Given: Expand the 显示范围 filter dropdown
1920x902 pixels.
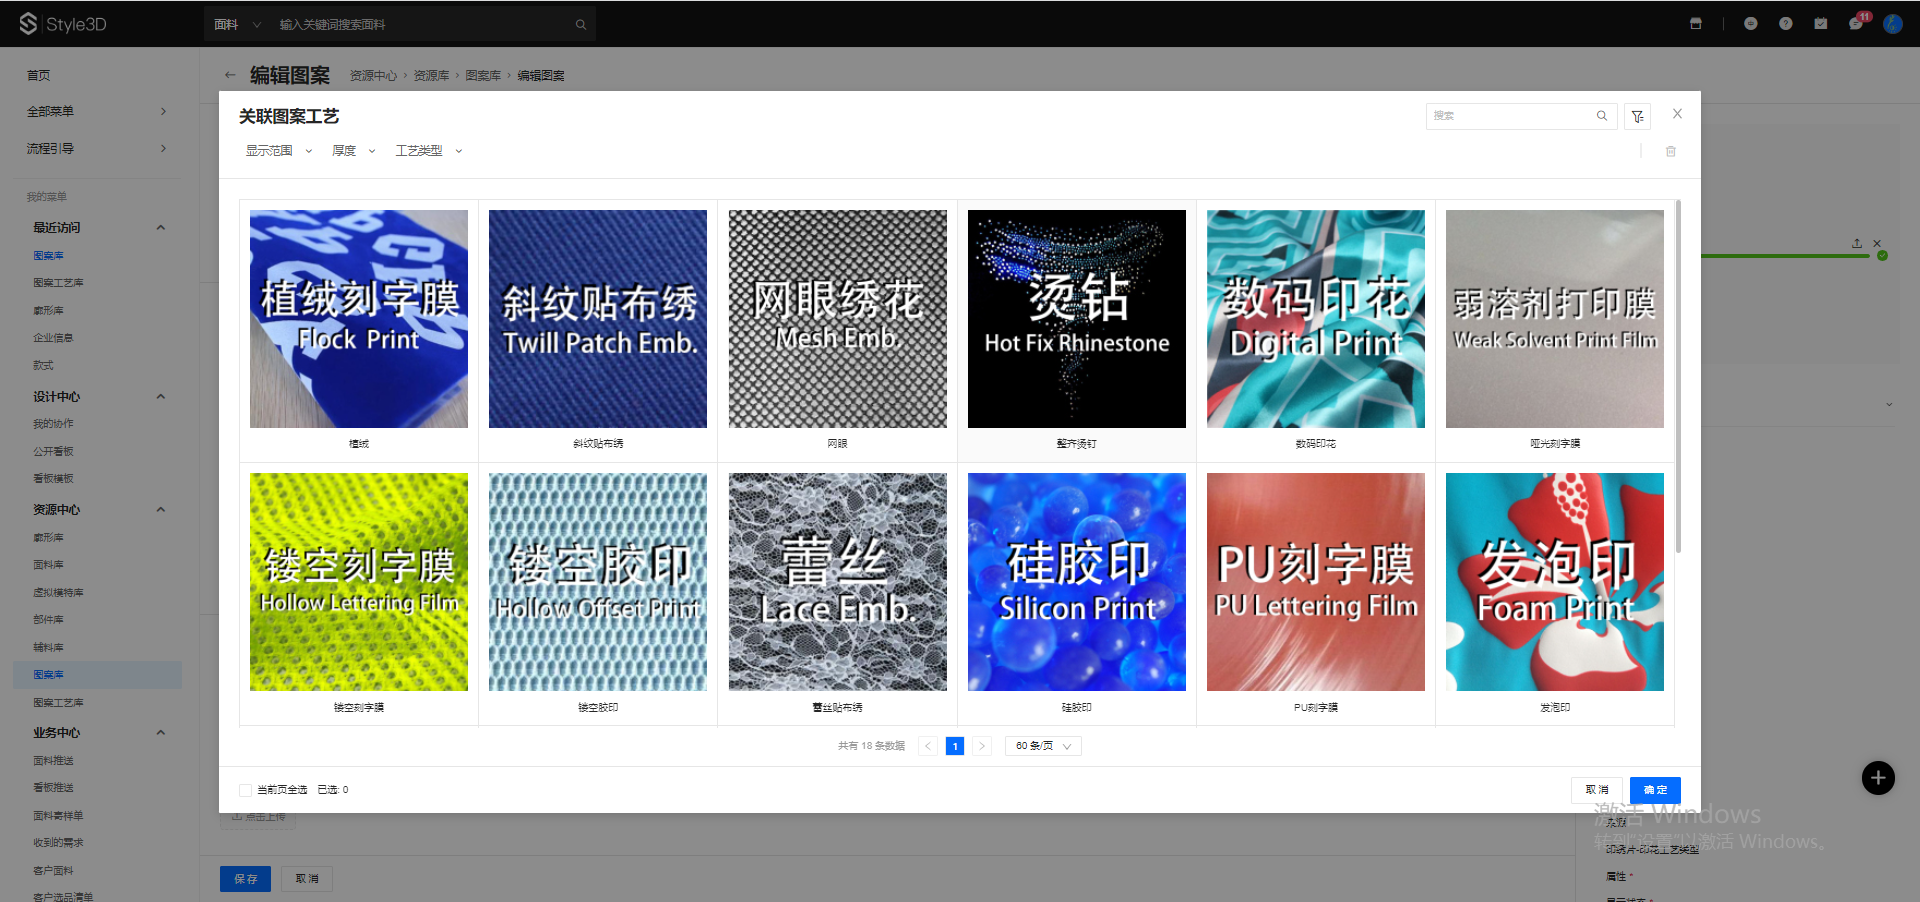Looking at the screenshot, I should click(279, 151).
